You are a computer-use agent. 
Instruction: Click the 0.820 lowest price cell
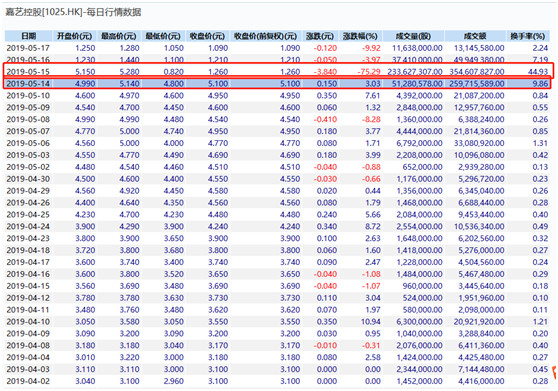point(174,72)
